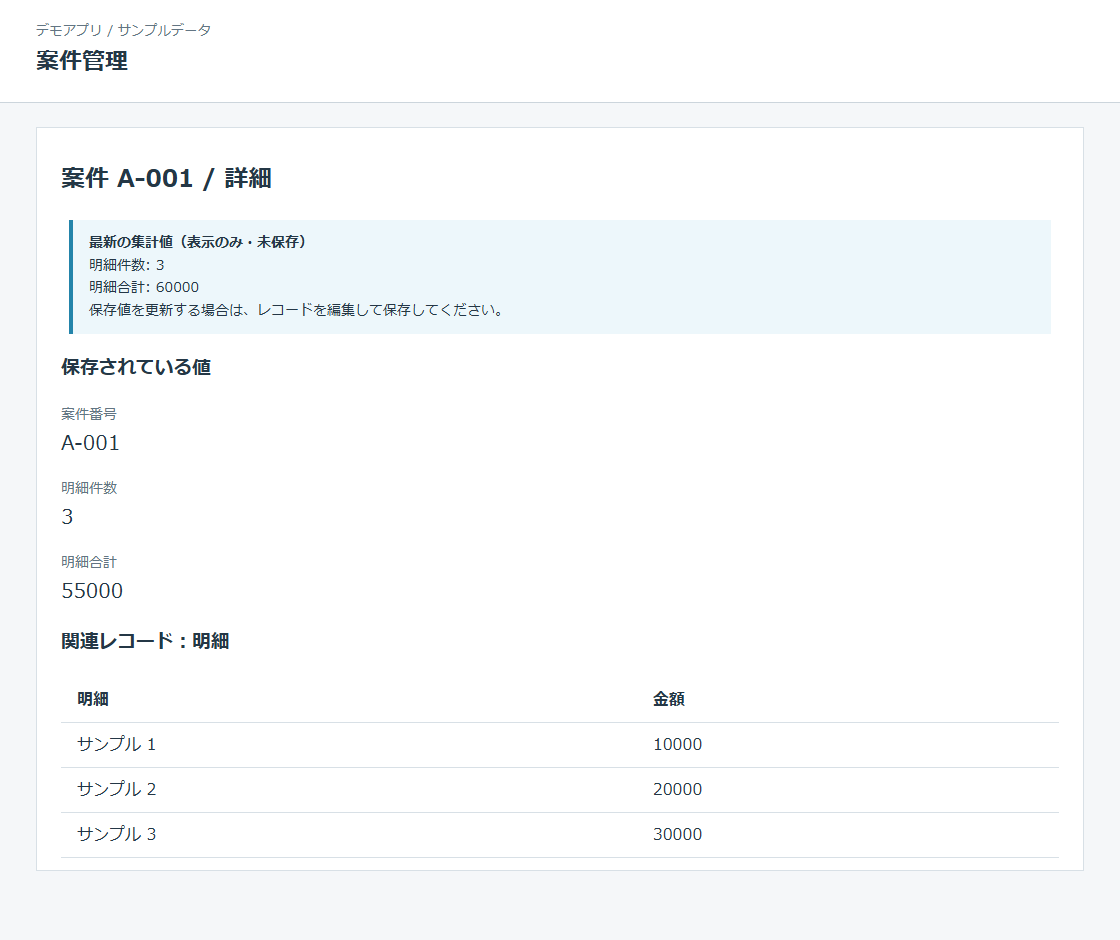
Task: Click the amount 30000 cell
Action: point(677,834)
